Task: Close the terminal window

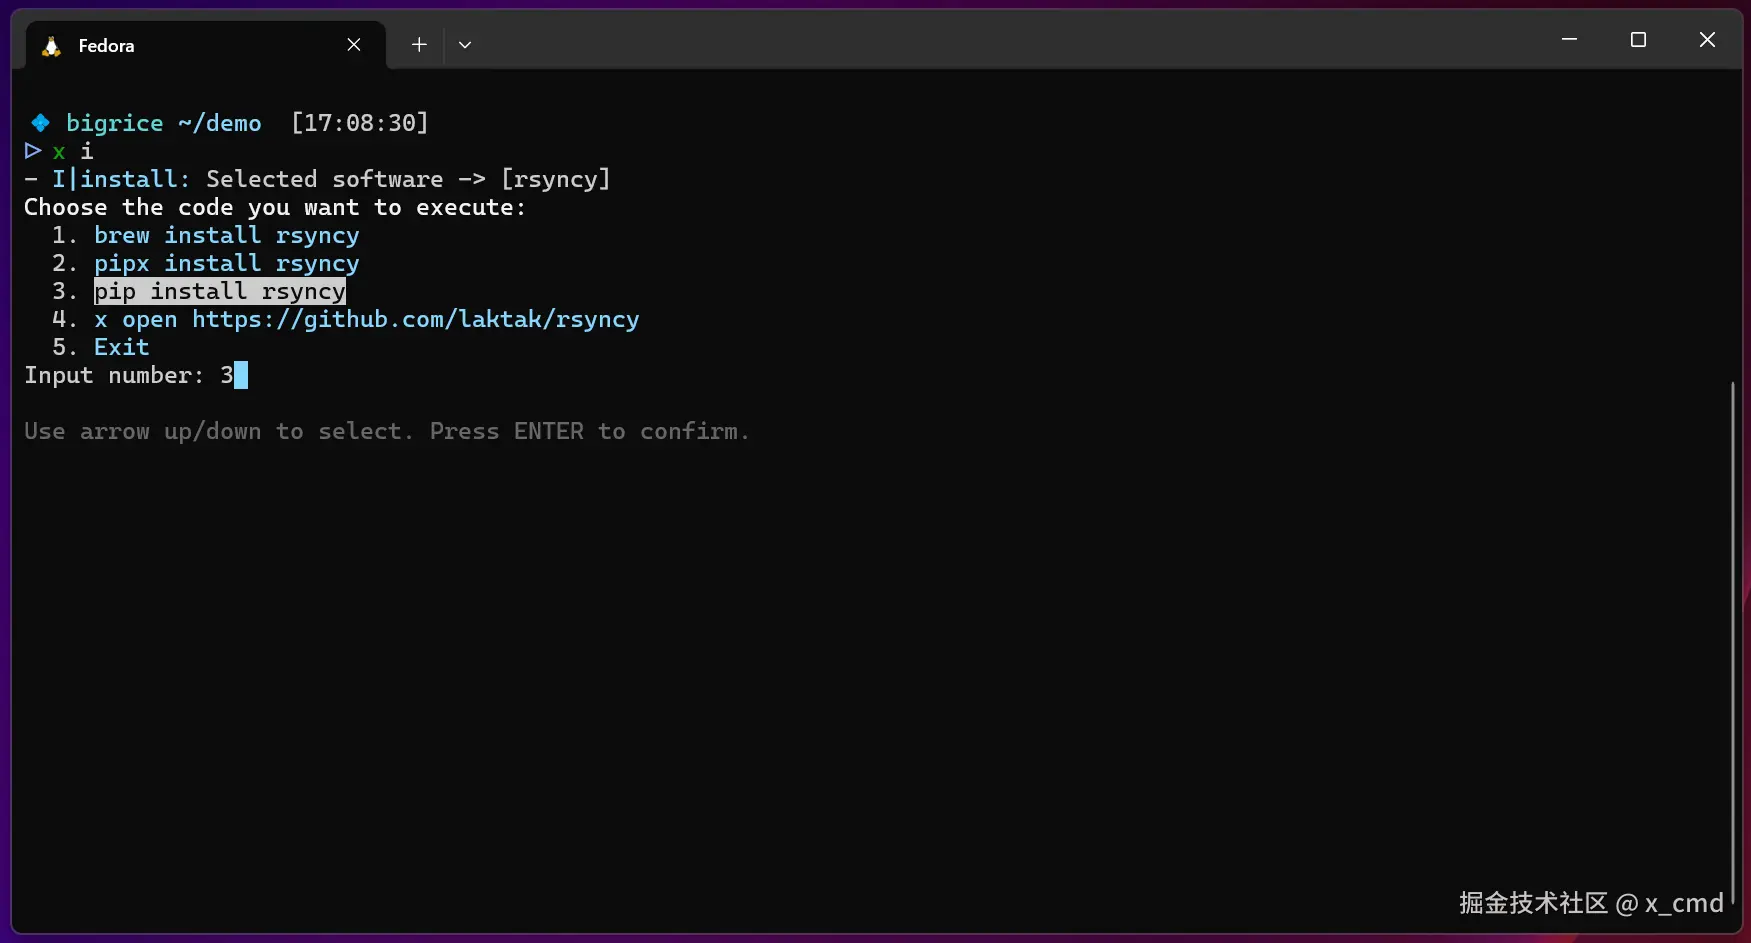Action: [1707, 40]
